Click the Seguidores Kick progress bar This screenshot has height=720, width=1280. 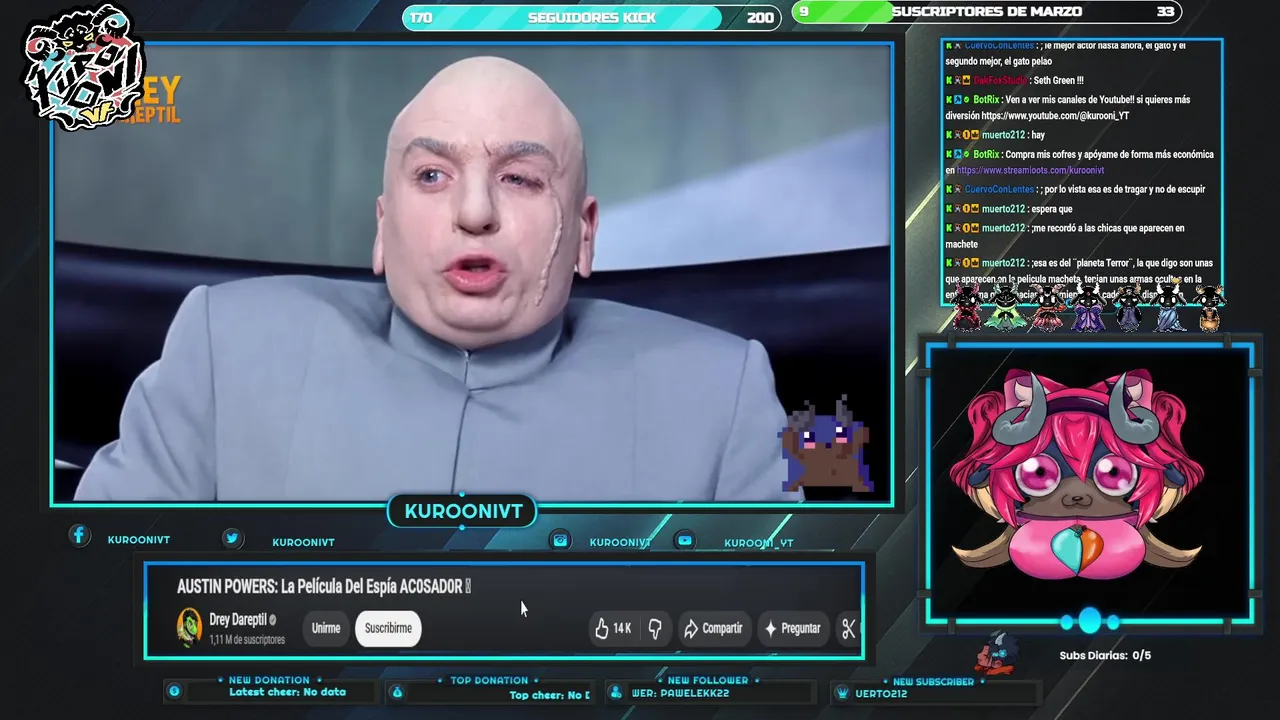(592, 17)
